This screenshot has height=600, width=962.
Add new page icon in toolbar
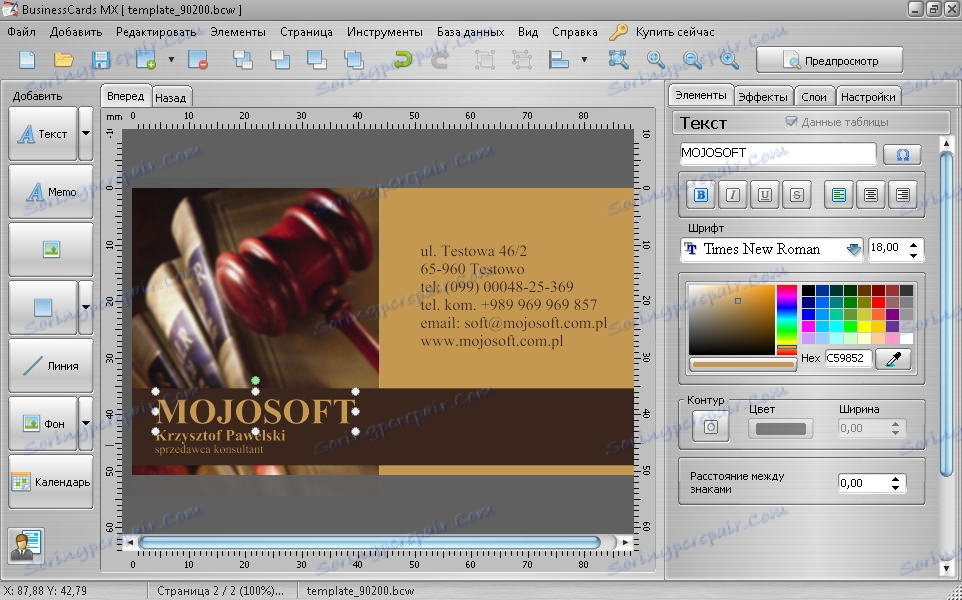coord(146,60)
